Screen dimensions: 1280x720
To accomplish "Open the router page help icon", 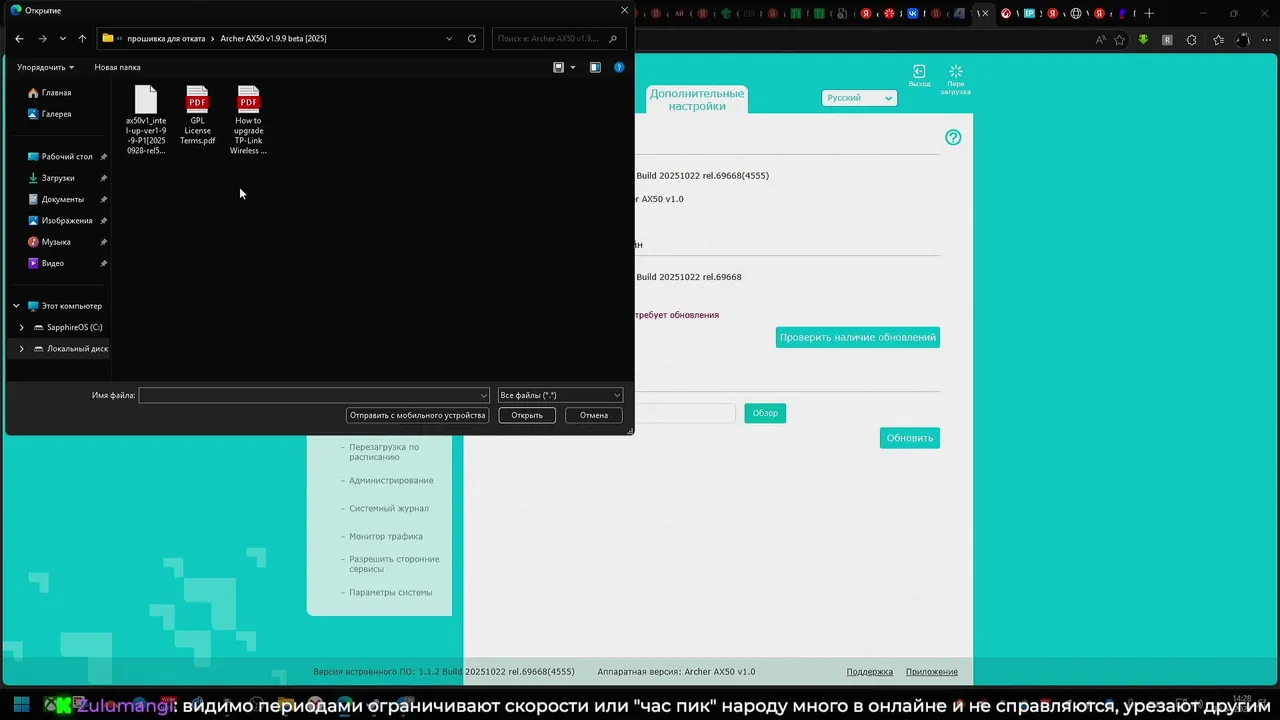I will (953, 137).
